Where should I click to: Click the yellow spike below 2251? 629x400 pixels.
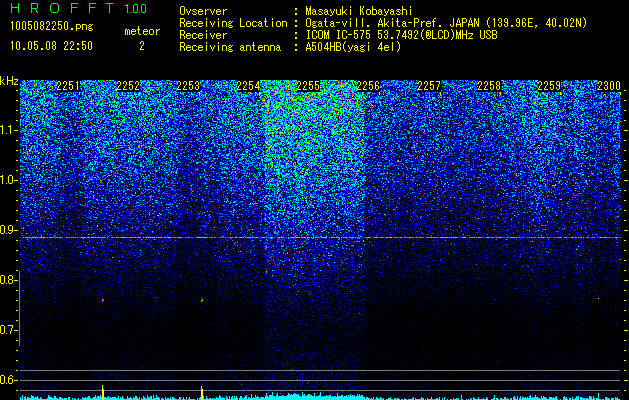point(103,392)
